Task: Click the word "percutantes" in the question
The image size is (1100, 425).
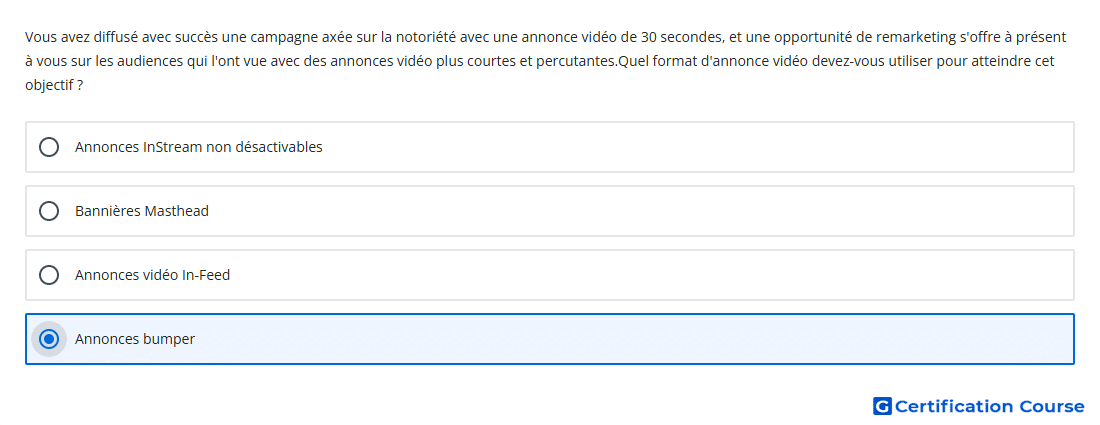Action: coord(577,61)
